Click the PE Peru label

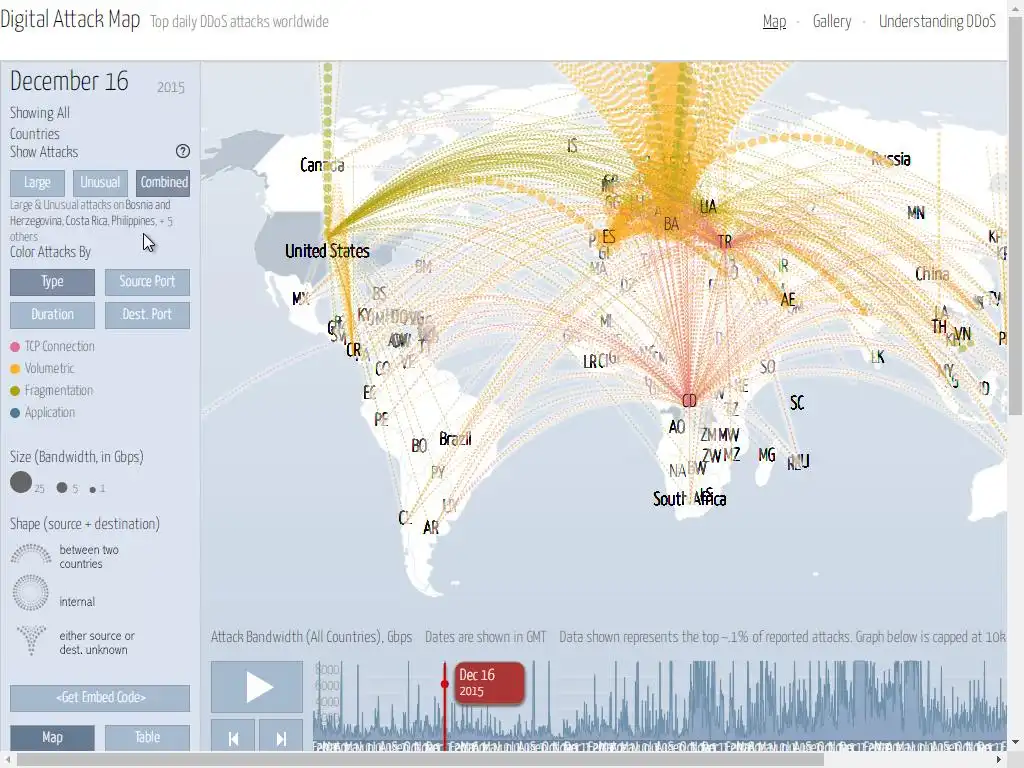[381, 420]
